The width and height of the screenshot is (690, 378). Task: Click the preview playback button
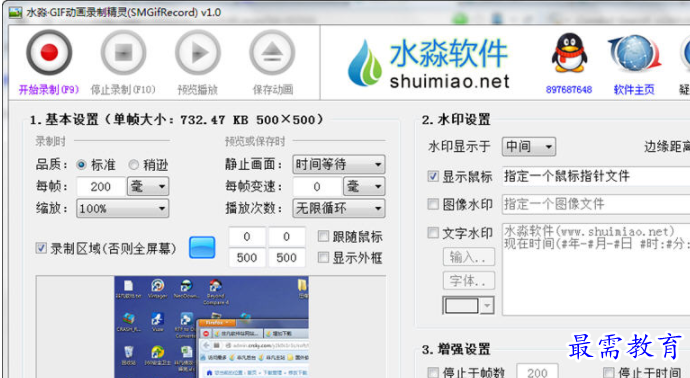(198, 52)
